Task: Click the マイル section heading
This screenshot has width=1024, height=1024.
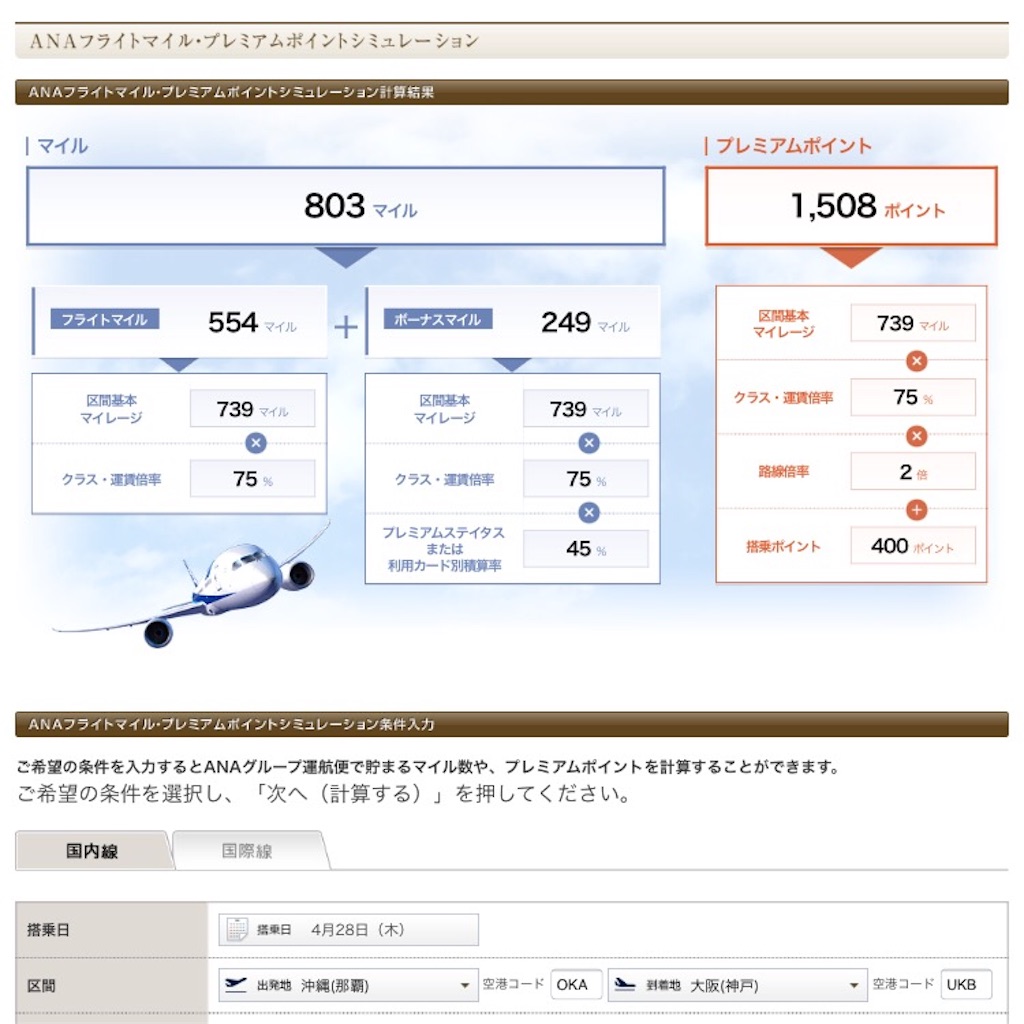Action: click(x=62, y=146)
